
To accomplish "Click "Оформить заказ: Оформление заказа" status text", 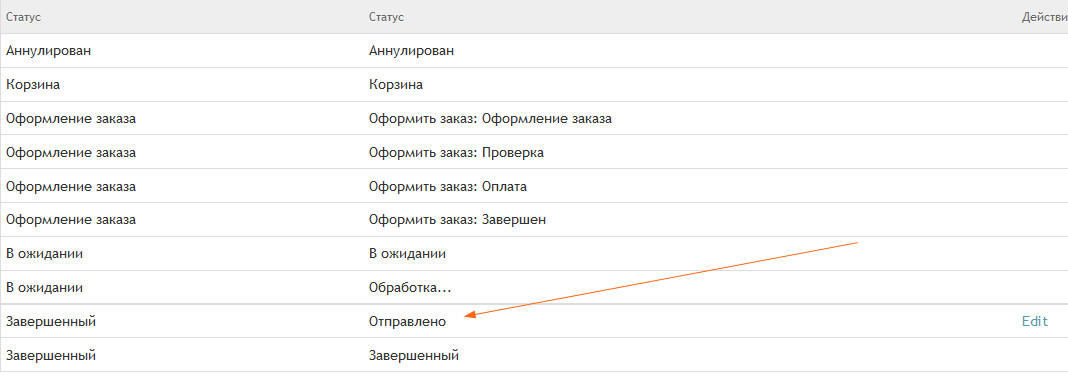I will (x=490, y=119).
